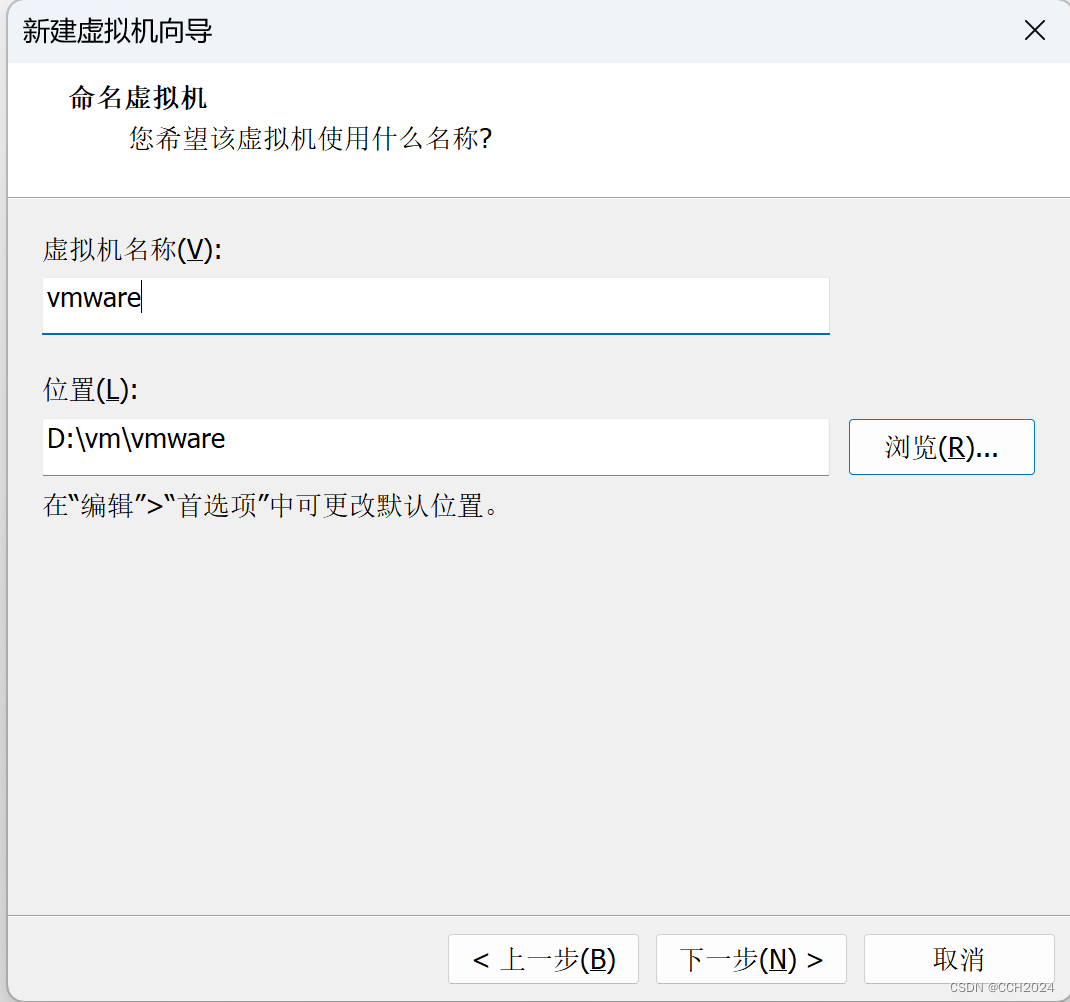Click the 位置 path field
The width and height of the screenshot is (1070, 1002).
[x=435, y=446]
